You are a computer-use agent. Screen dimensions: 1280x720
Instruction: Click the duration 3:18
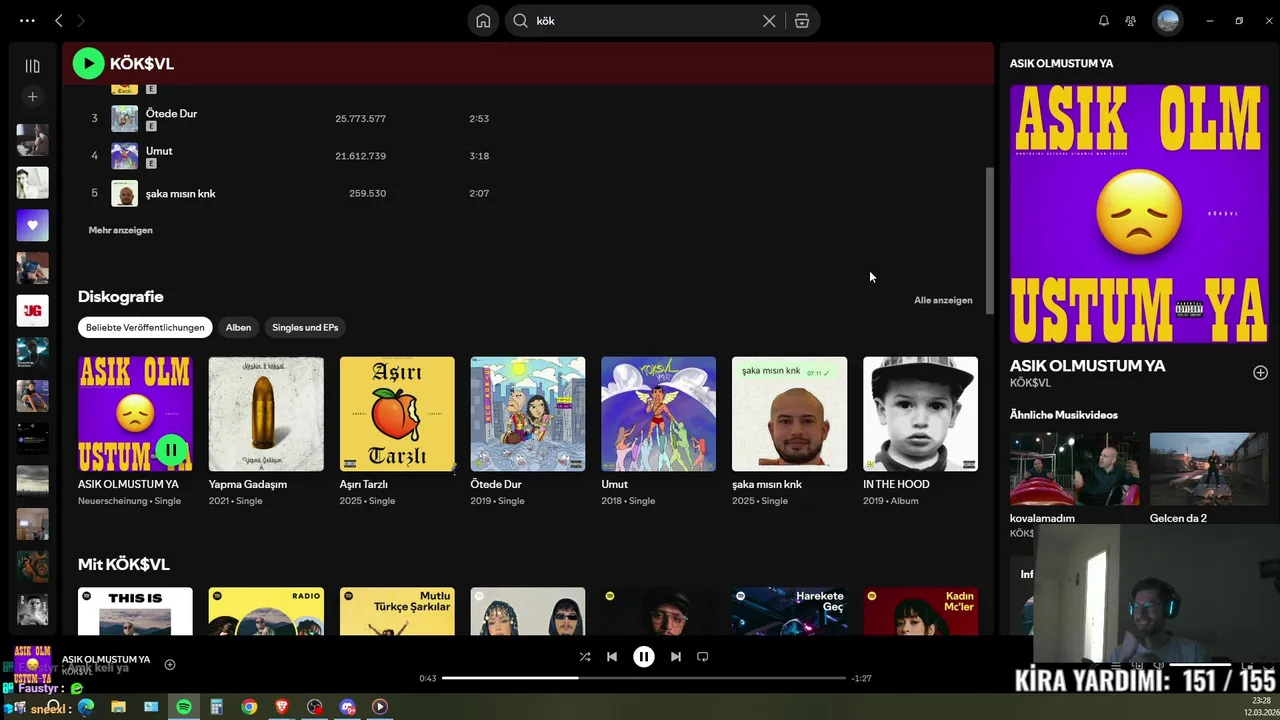click(479, 156)
